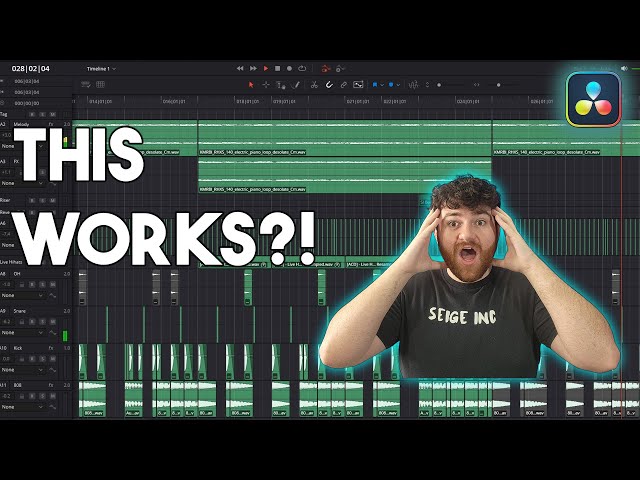Click the fx label on the Kick track
Viewport: 640px width, 480px height.
pos(51,348)
